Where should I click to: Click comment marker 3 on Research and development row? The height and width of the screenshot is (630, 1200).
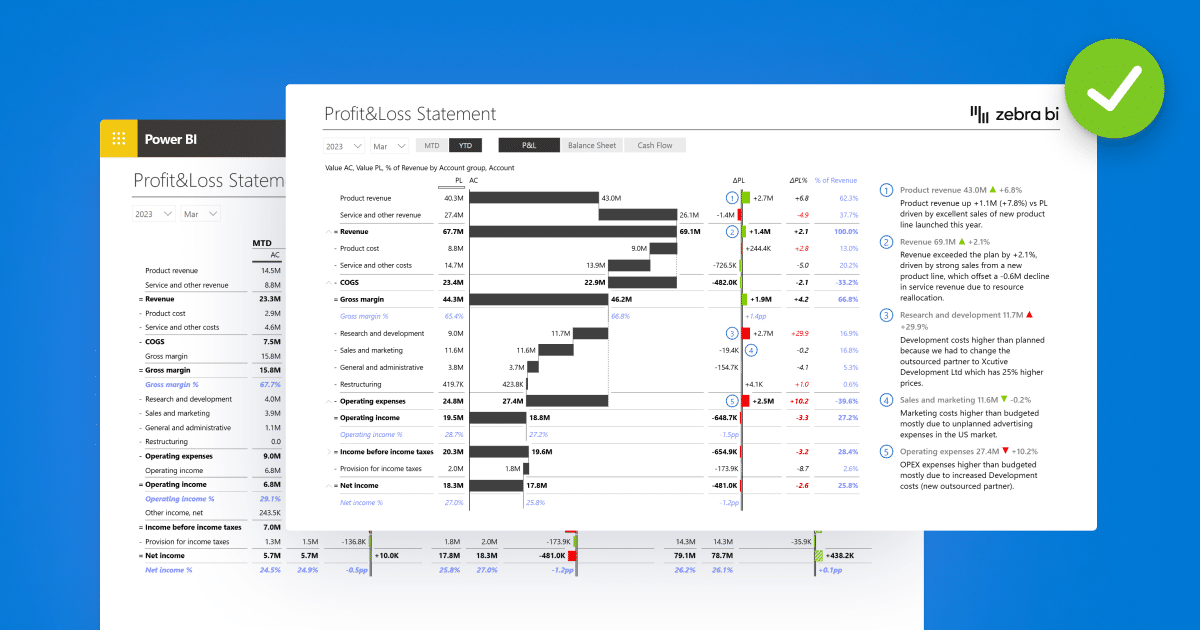tap(732, 333)
